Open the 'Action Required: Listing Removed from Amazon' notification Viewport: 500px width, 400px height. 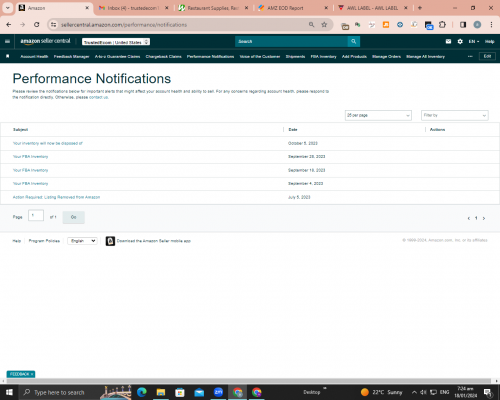[56, 197]
